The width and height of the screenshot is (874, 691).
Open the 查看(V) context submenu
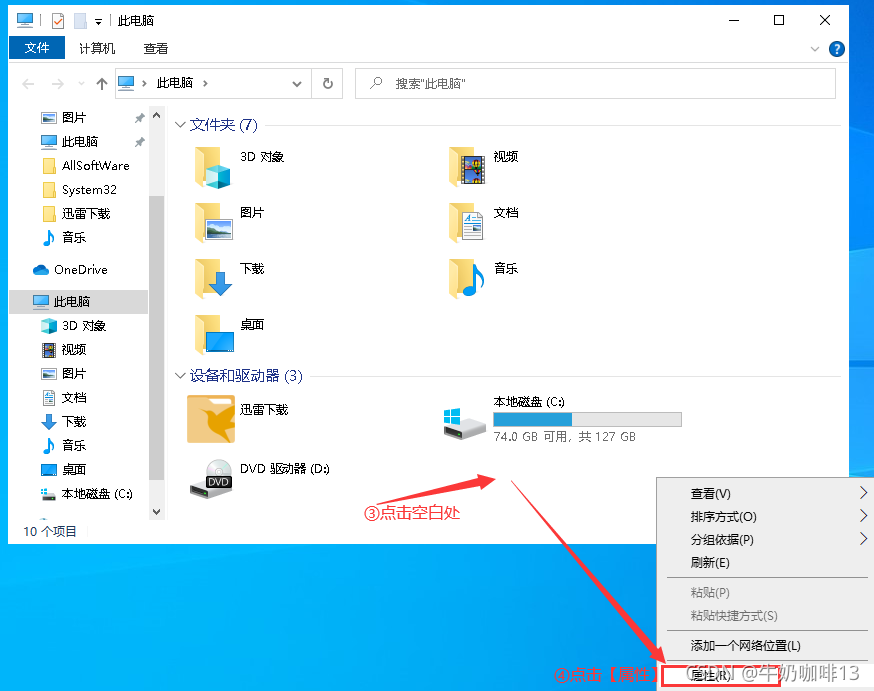click(764, 494)
